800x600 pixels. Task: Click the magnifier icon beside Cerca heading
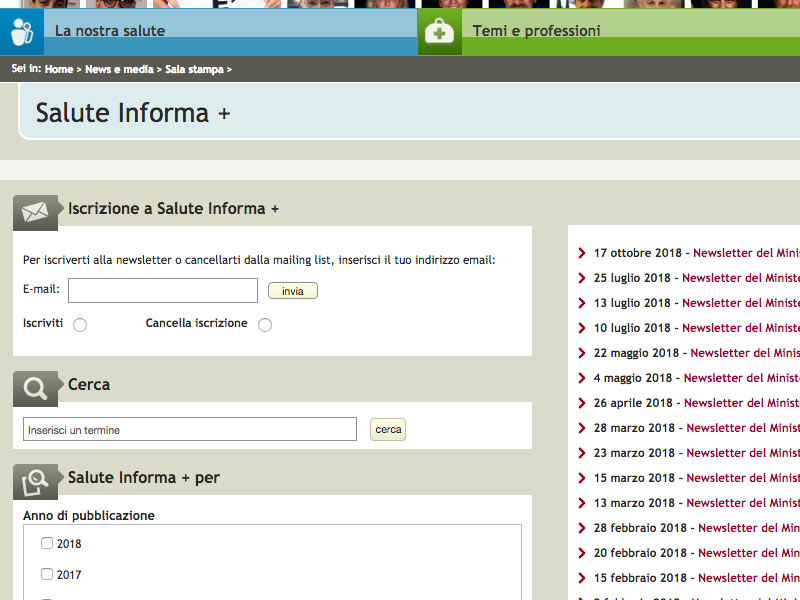35,389
